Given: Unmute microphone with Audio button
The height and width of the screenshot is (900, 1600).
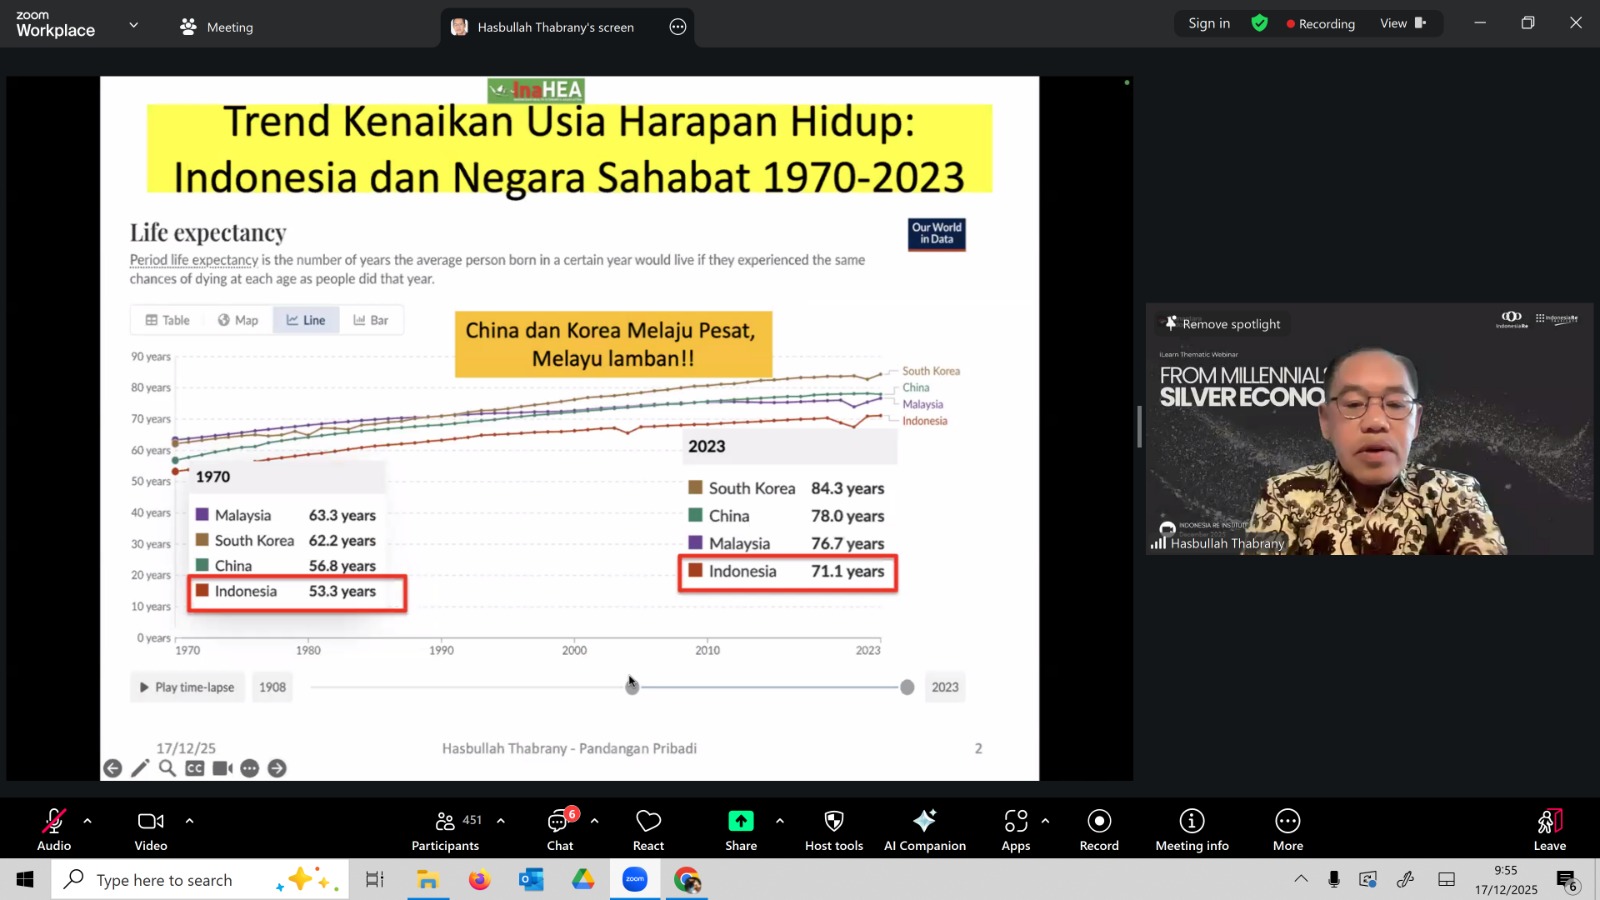Looking at the screenshot, I should pyautogui.click(x=54, y=829).
